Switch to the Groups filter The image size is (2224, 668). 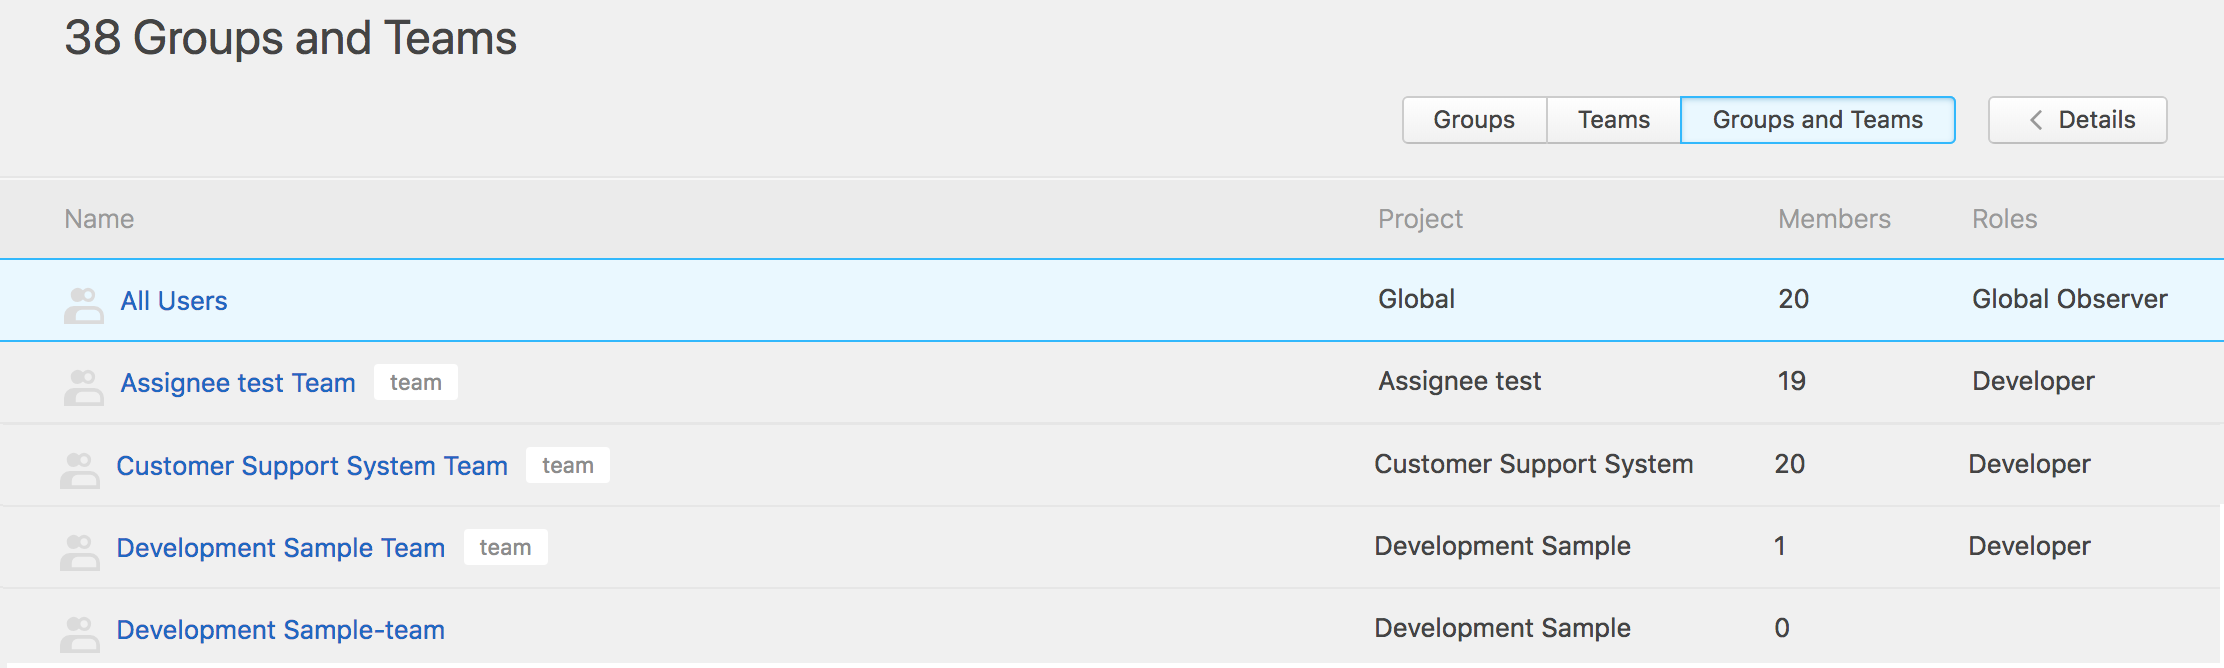tap(1474, 120)
